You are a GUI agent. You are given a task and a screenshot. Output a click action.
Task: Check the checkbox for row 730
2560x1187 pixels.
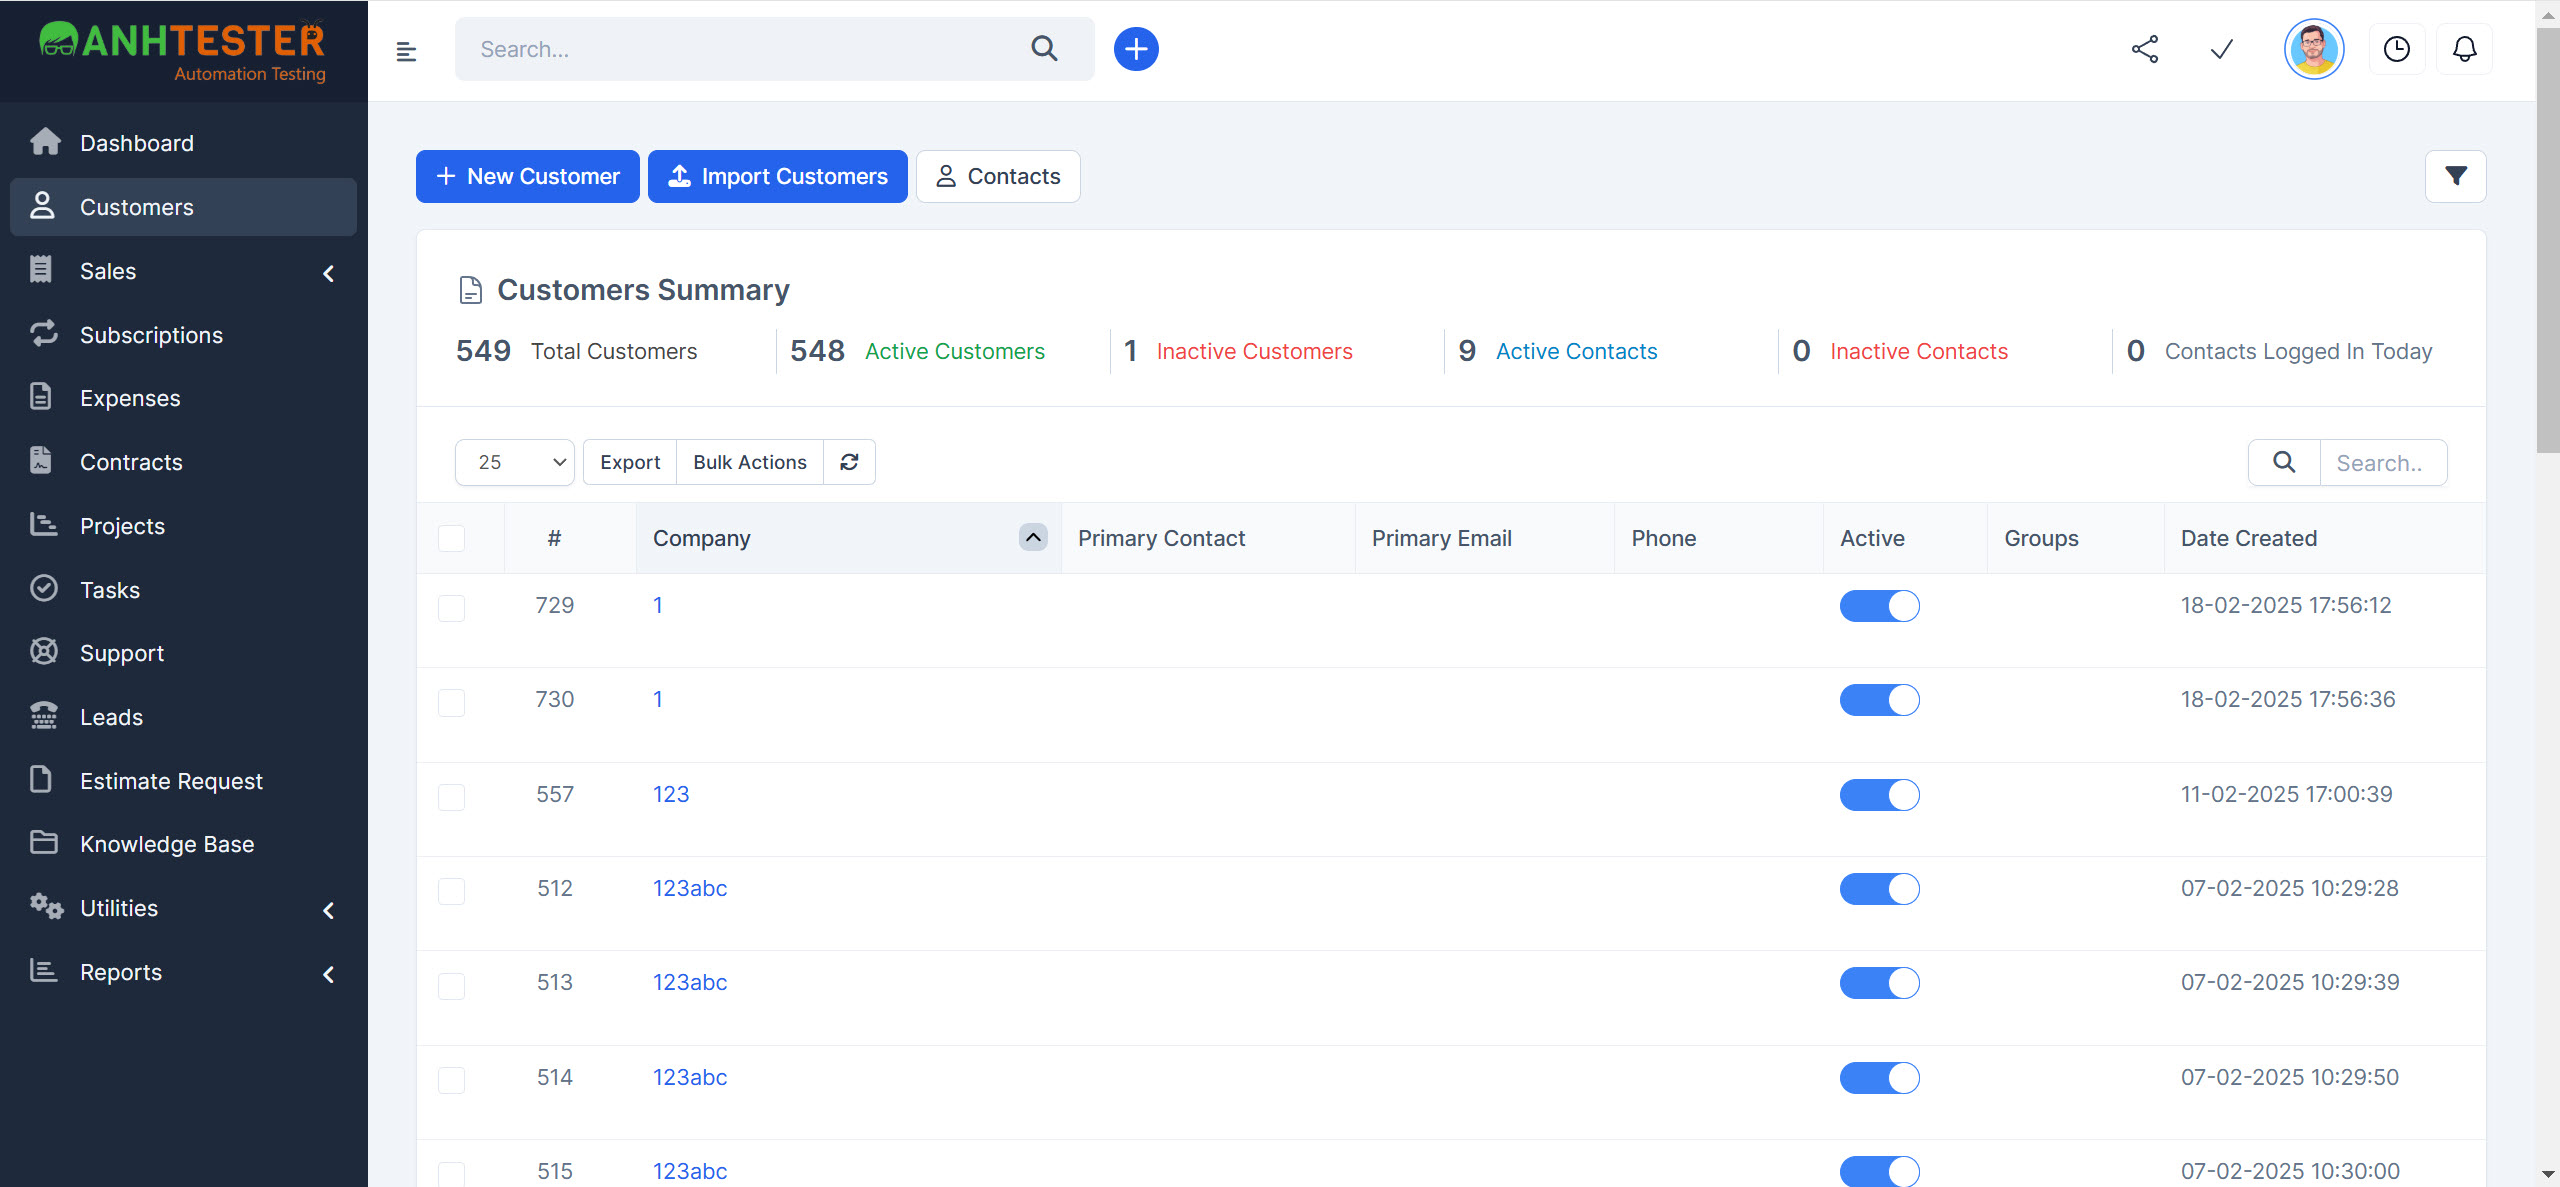coord(451,702)
